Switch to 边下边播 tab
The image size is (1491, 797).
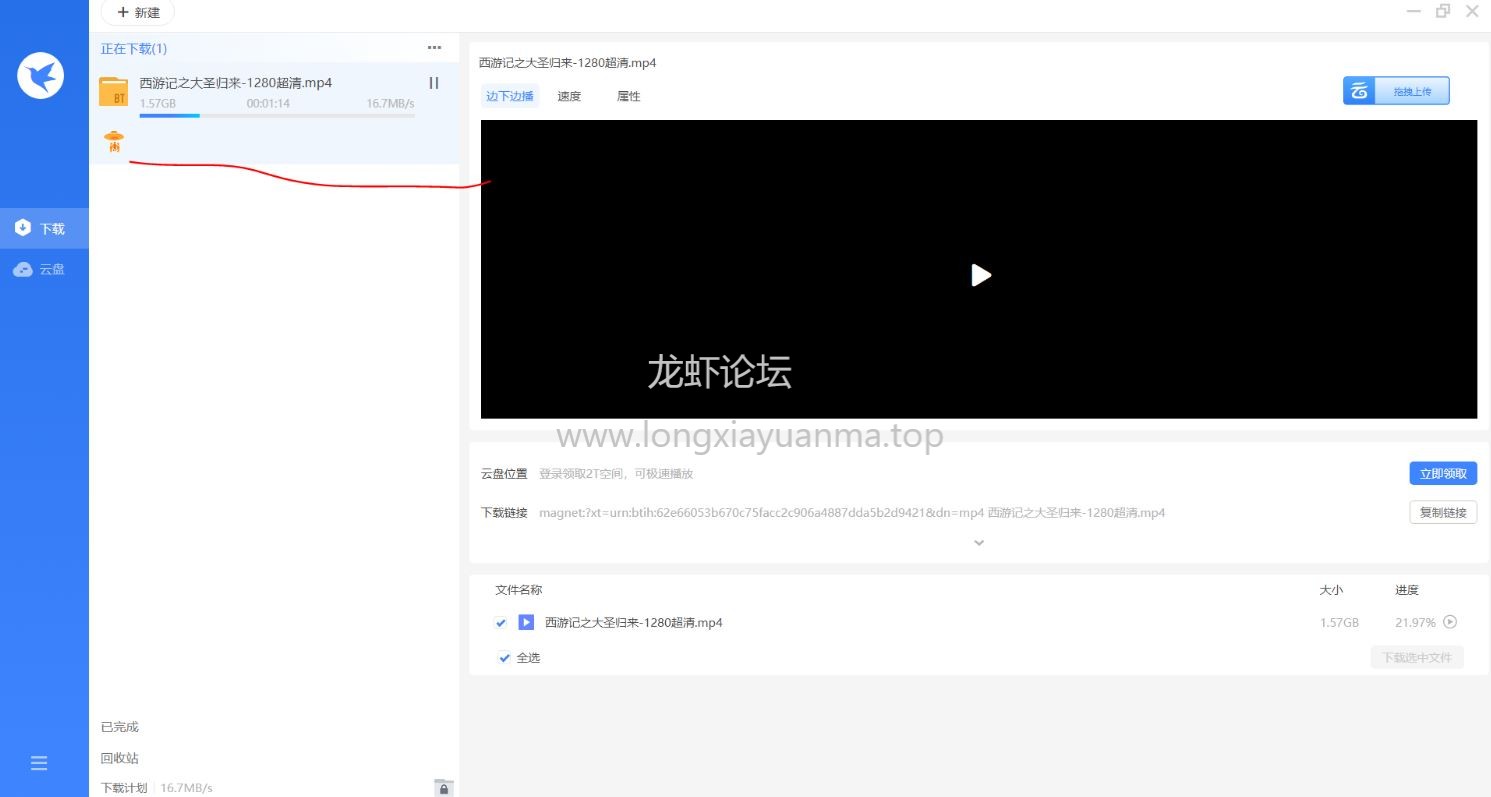tap(510, 96)
